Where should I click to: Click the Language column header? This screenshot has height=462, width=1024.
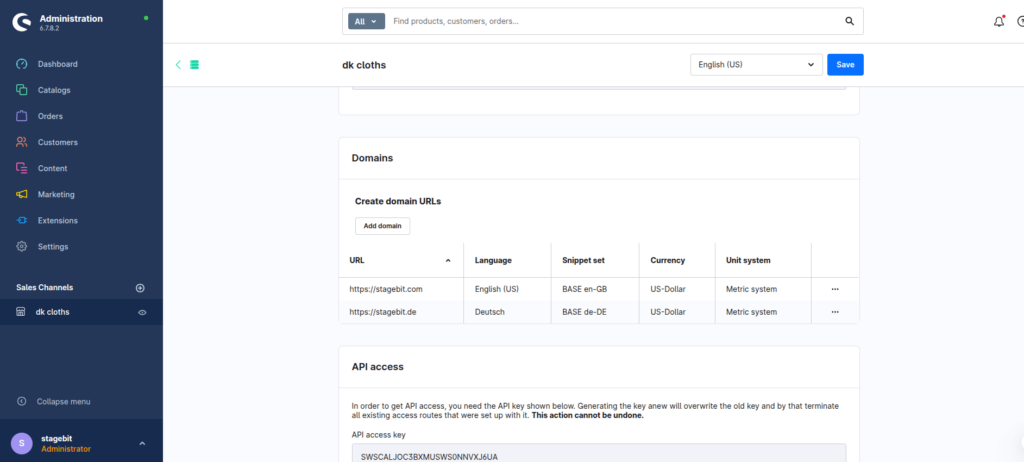pos(507,260)
